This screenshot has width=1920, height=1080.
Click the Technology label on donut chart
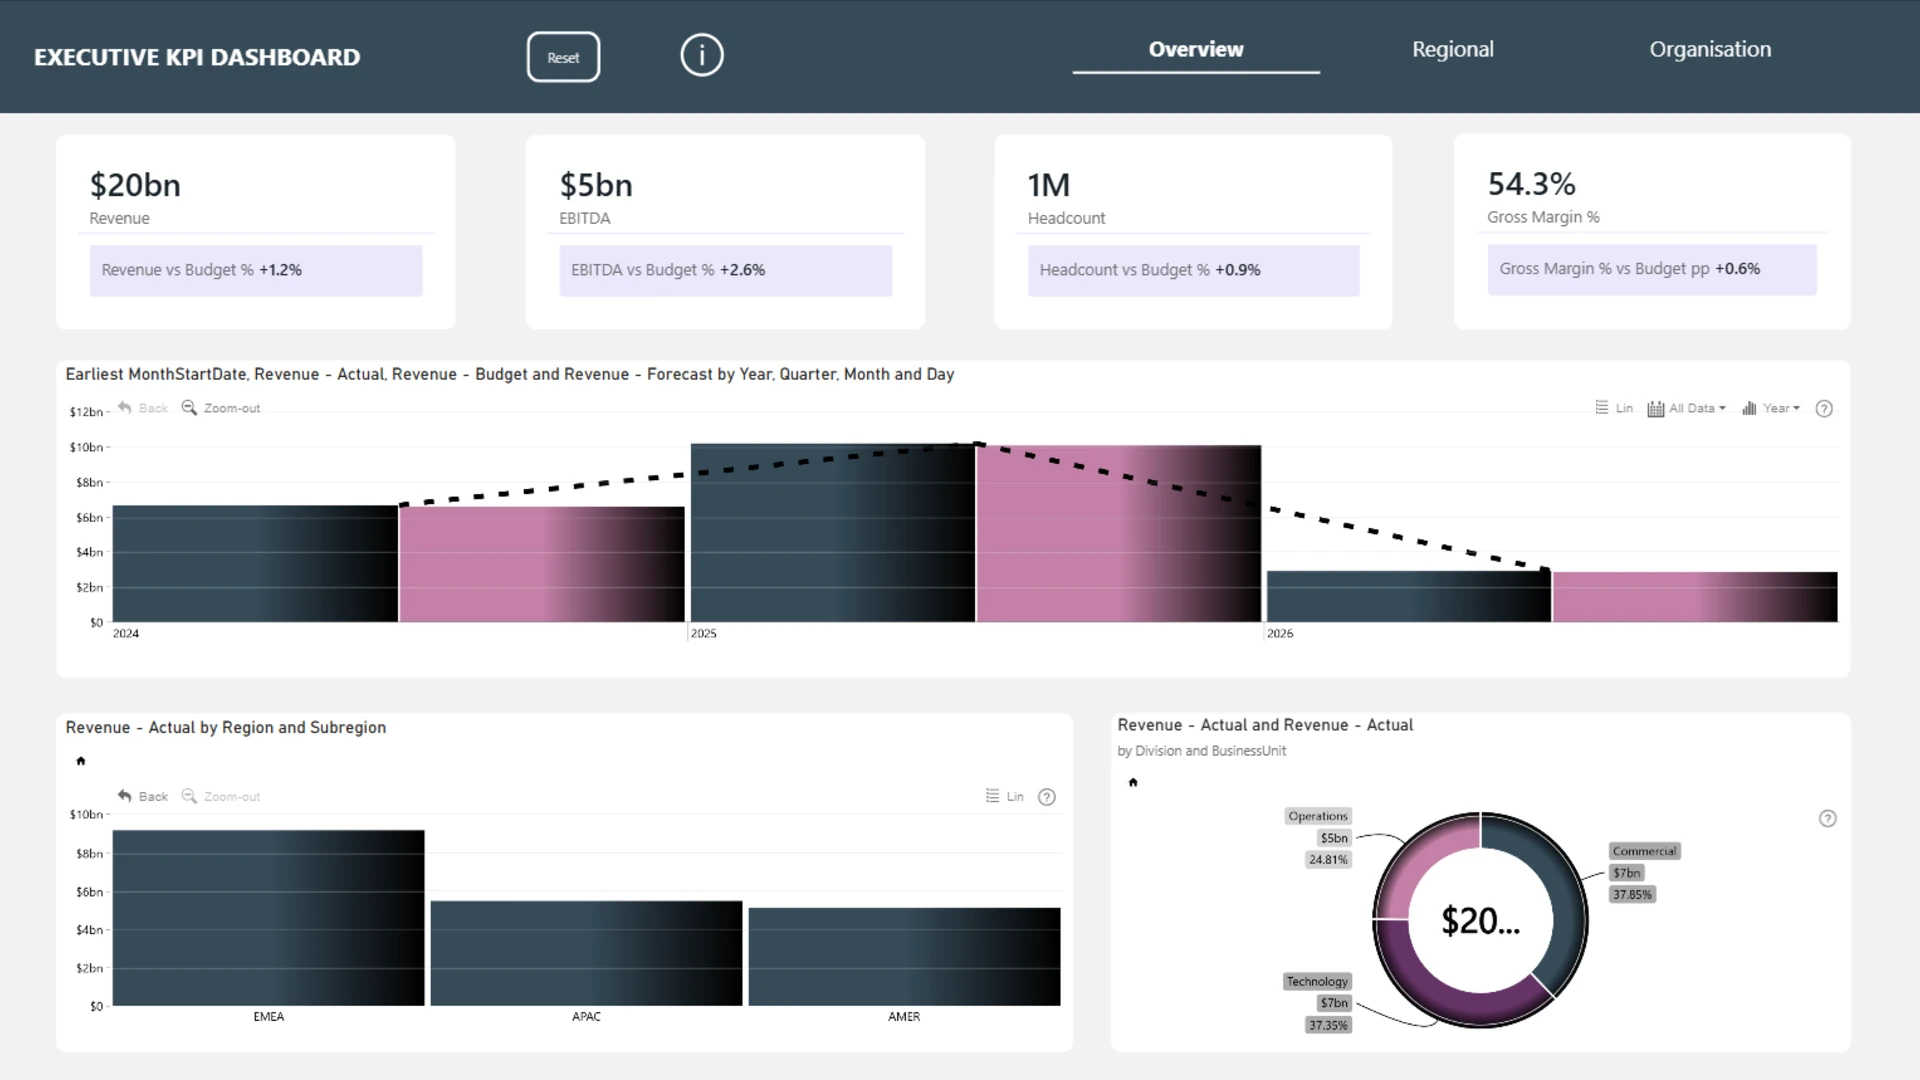click(x=1316, y=981)
